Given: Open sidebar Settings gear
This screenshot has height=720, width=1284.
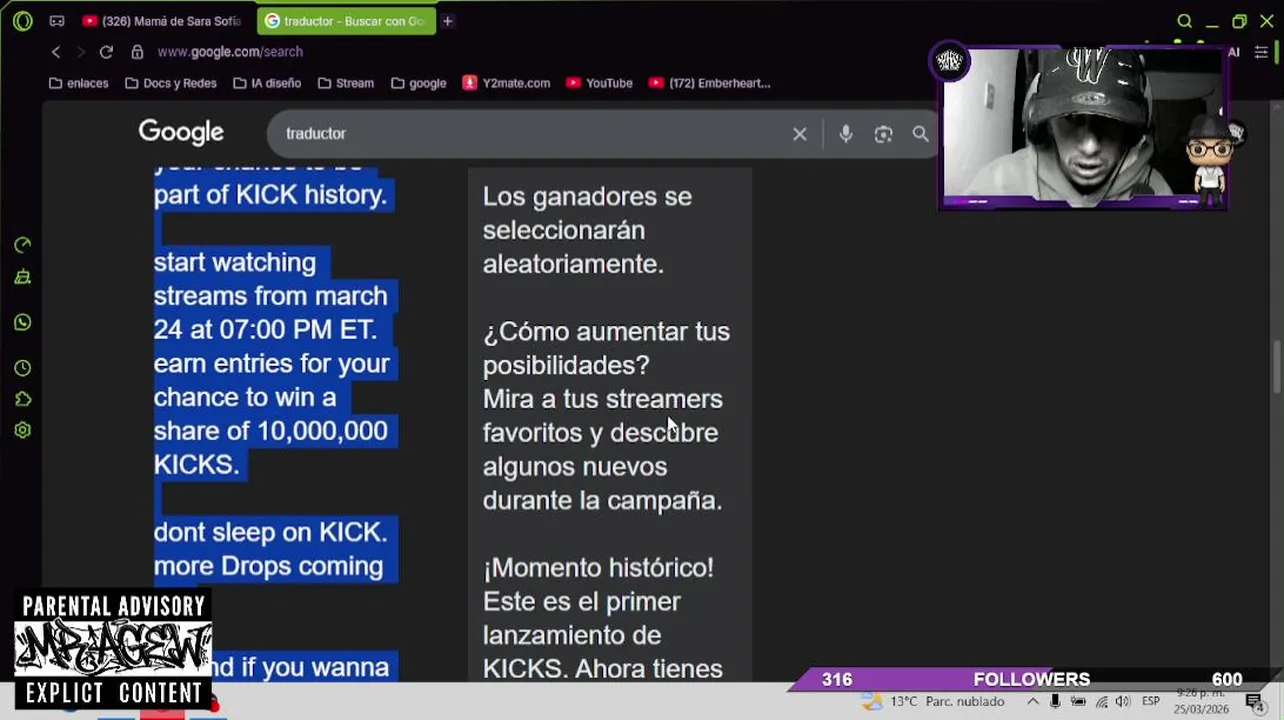Looking at the screenshot, I should [23, 430].
